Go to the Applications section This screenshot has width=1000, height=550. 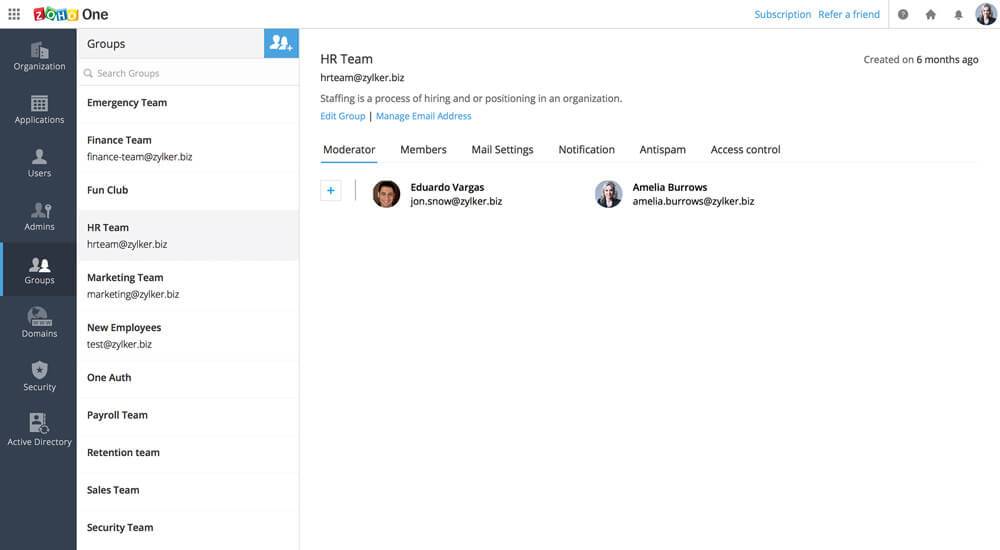pyautogui.click(x=39, y=109)
